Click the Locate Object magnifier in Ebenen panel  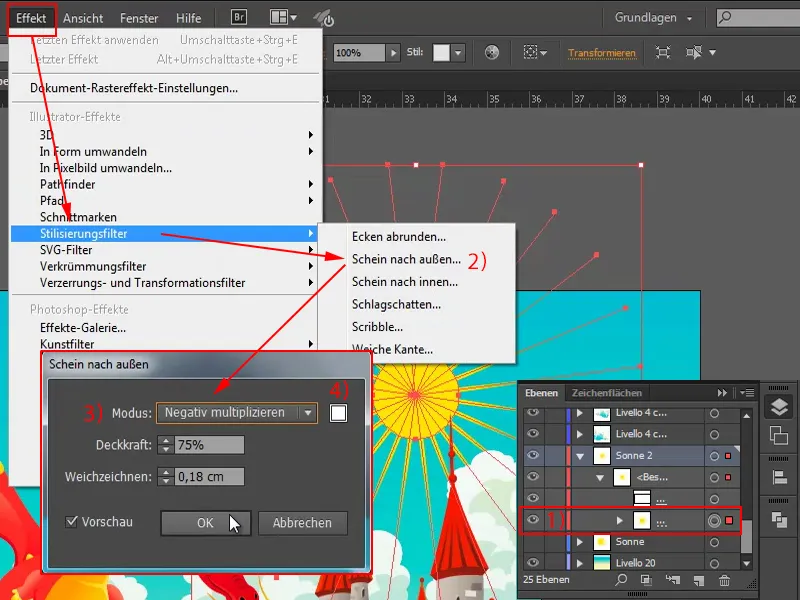[621, 580]
